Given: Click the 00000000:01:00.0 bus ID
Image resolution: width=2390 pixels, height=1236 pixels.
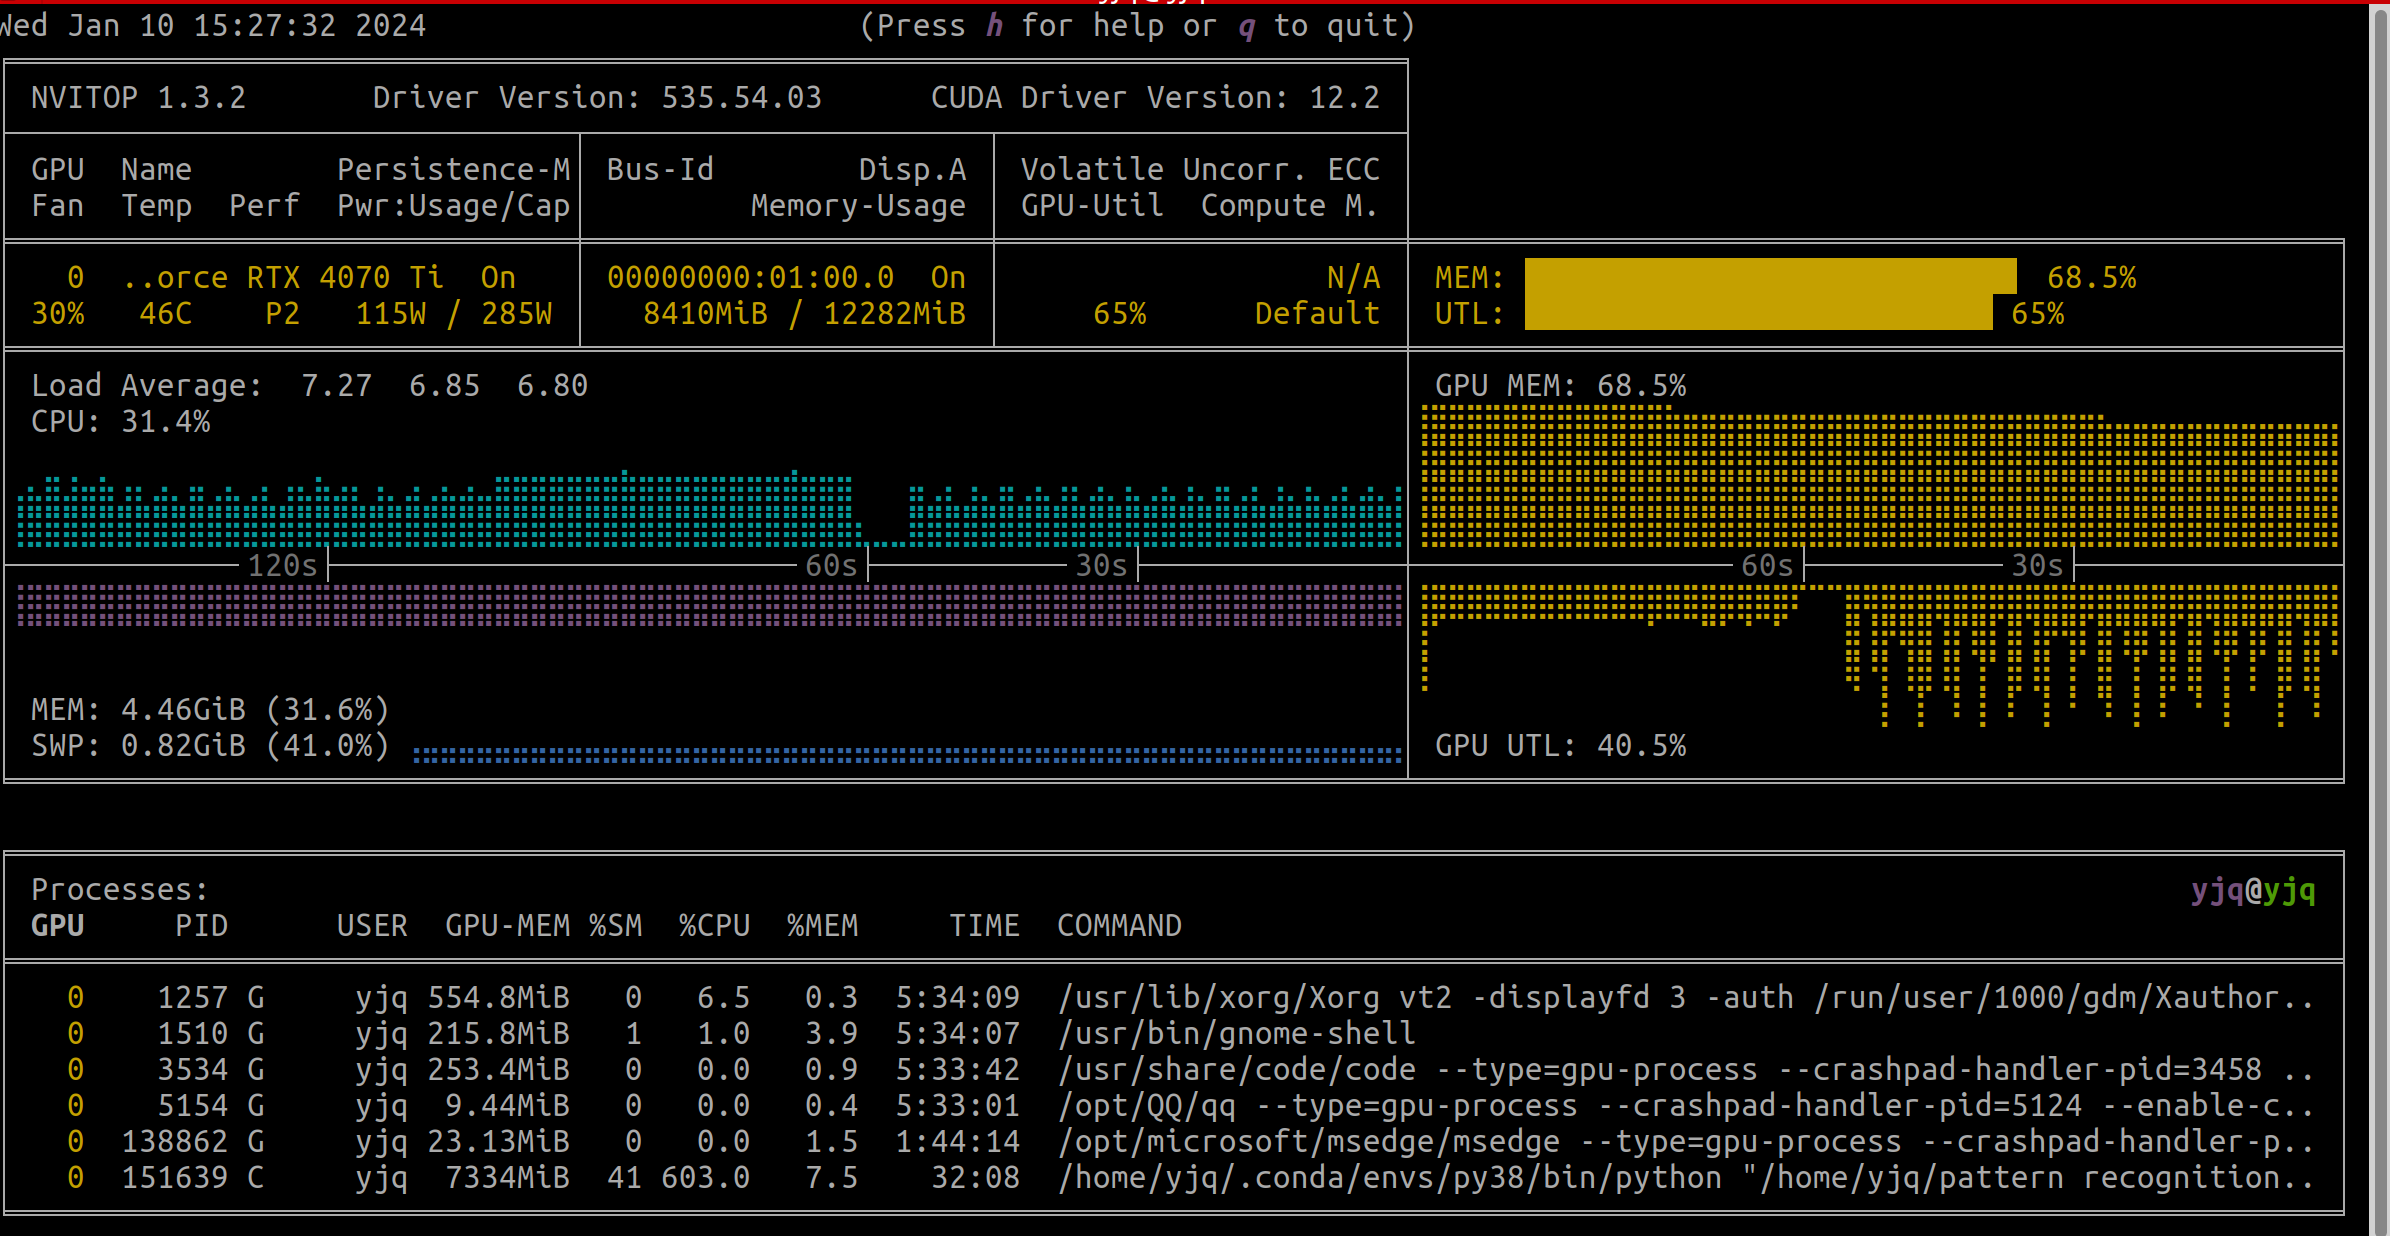Looking at the screenshot, I should point(750,277).
